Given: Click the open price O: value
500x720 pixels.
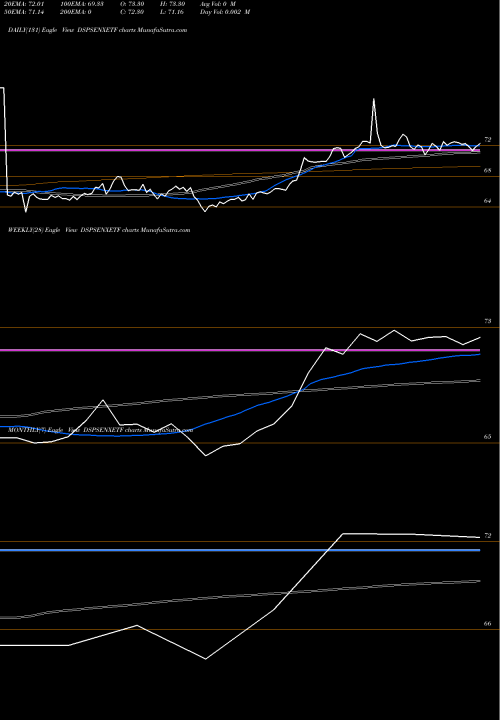Looking at the screenshot, I should point(130,4).
